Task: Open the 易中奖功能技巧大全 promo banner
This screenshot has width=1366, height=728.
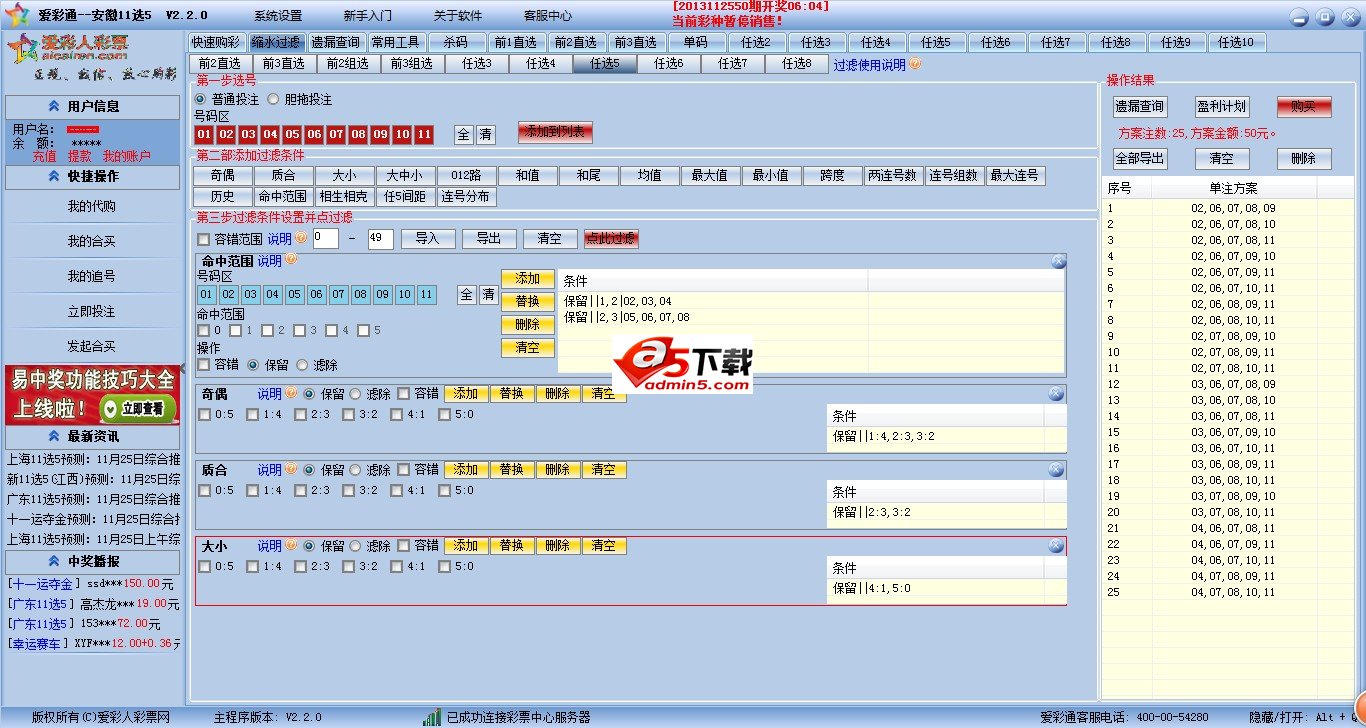Action: [92, 393]
